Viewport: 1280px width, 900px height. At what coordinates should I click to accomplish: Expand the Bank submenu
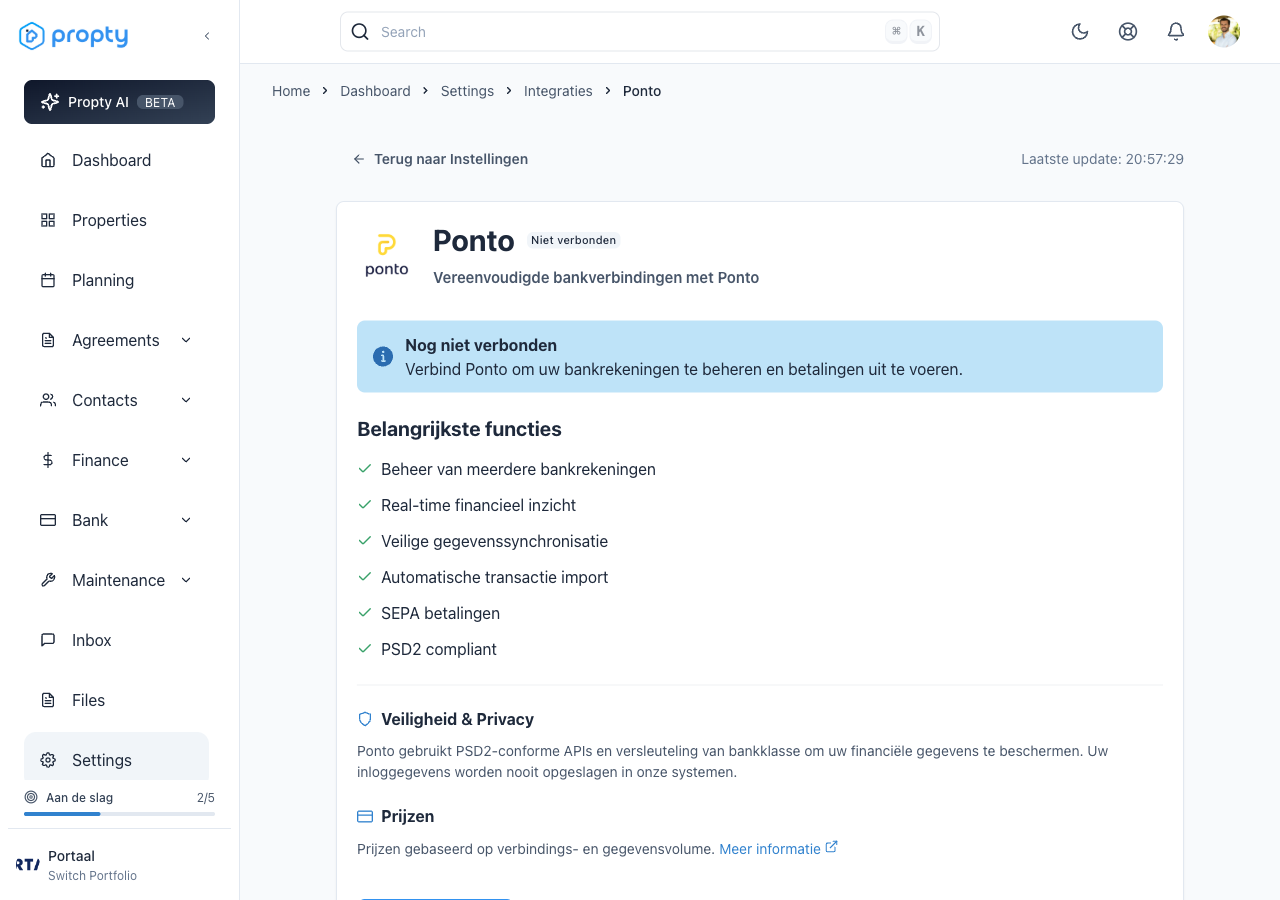[x=186, y=520]
